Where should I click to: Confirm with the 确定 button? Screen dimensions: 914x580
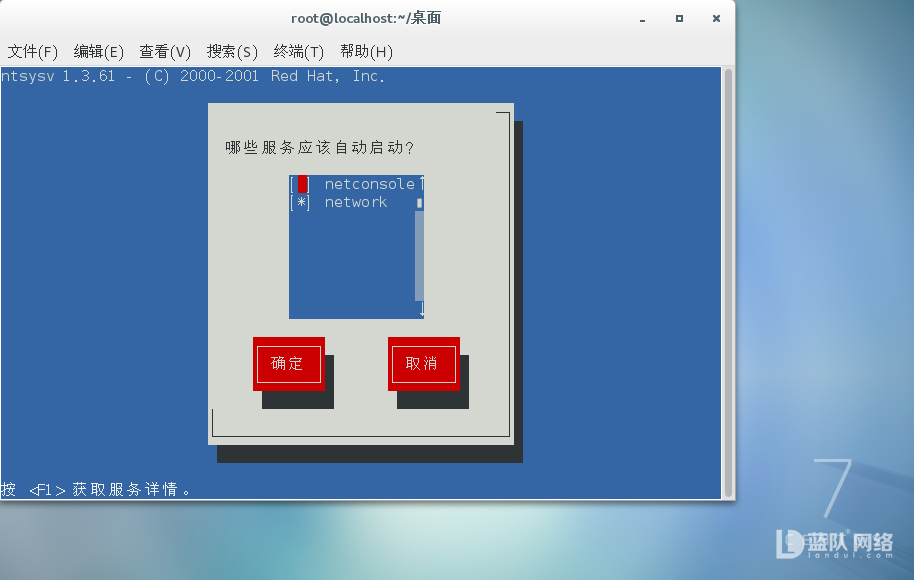[x=289, y=364]
